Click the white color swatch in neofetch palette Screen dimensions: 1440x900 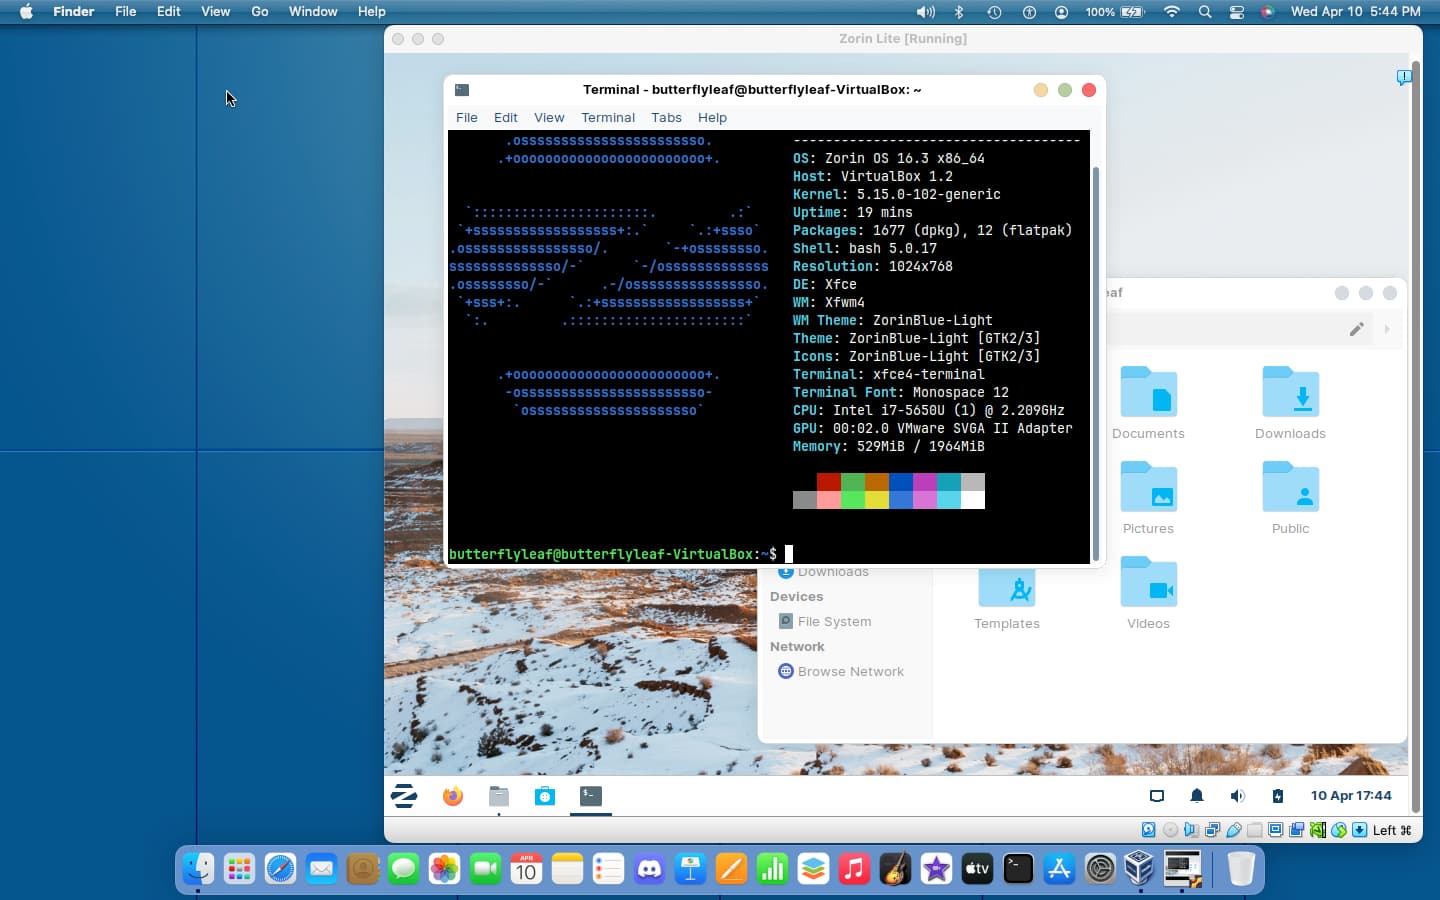pyautogui.click(x=973, y=500)
